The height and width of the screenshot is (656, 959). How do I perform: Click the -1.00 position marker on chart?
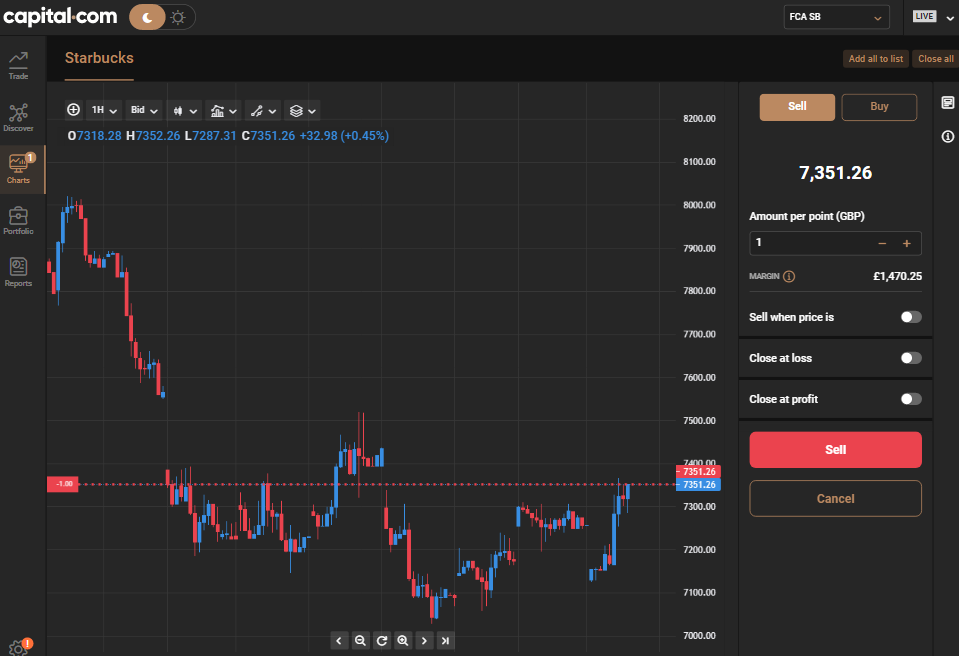(63, 484)
